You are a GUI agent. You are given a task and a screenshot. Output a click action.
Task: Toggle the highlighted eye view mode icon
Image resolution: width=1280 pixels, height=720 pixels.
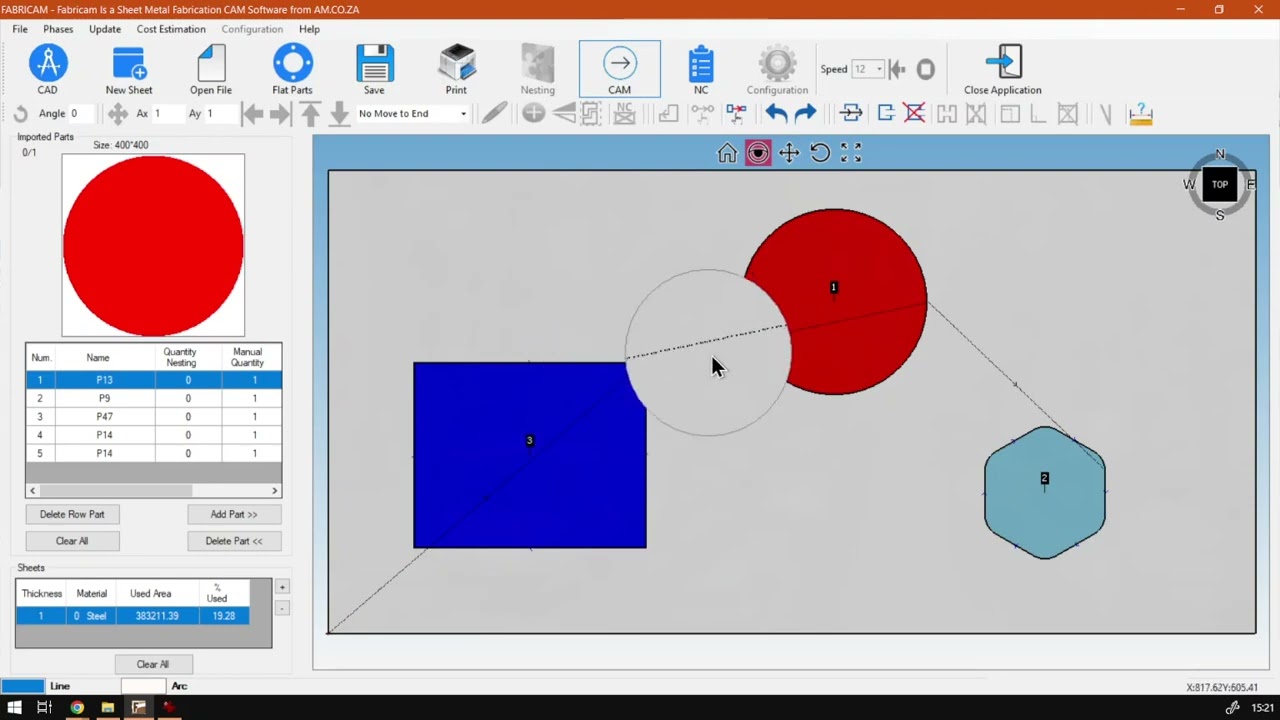(758, 153)
